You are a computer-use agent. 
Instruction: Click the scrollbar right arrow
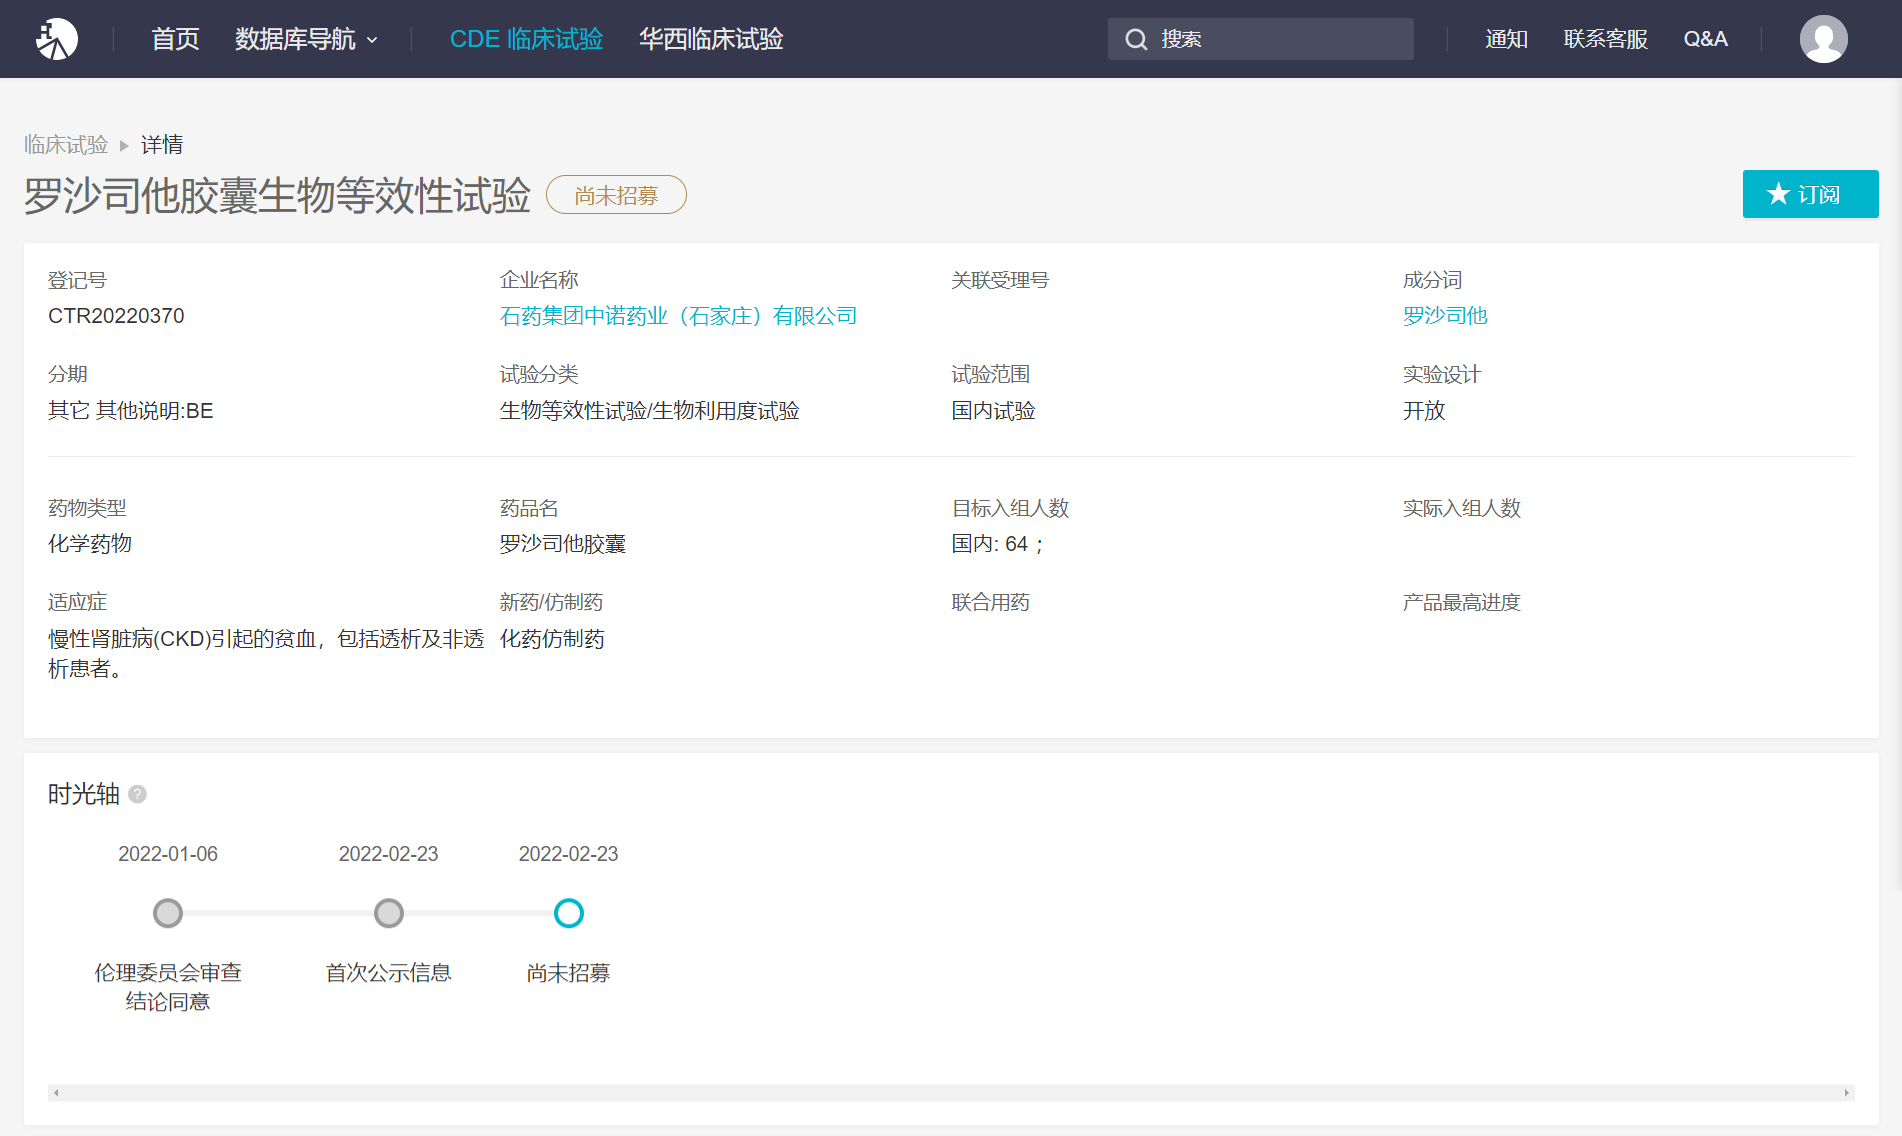click(1846, 1093)
